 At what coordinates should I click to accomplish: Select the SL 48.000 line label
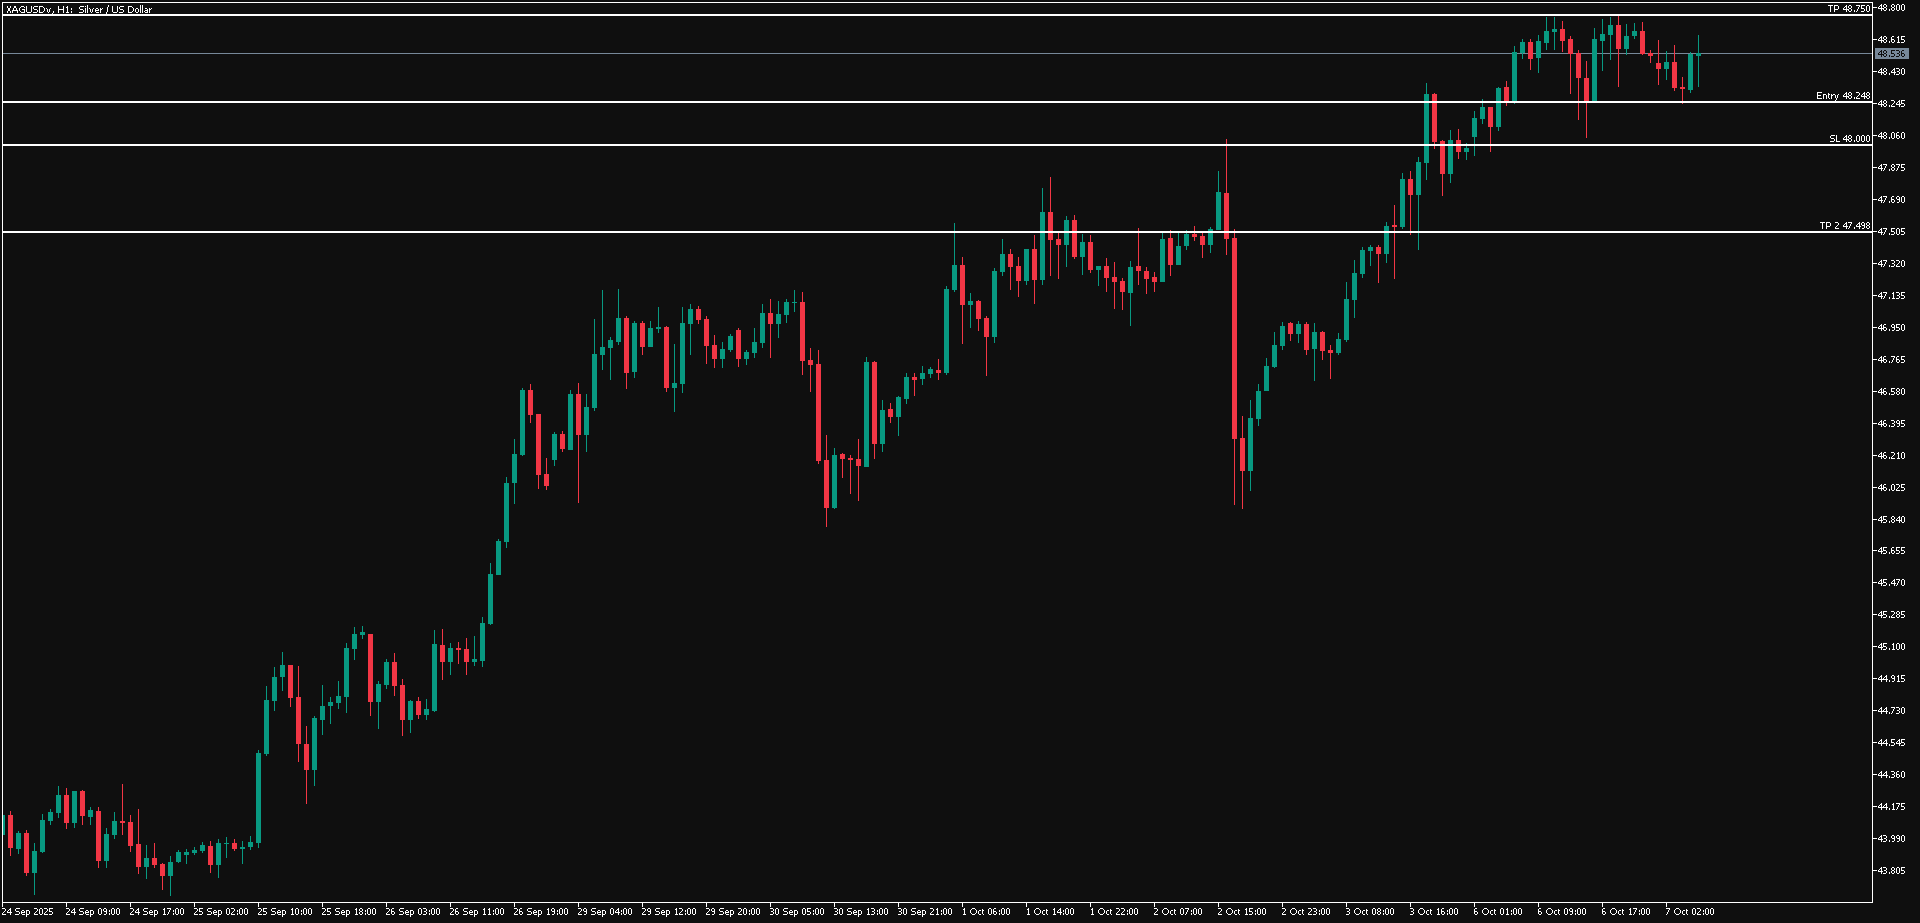pos(1849,139)
